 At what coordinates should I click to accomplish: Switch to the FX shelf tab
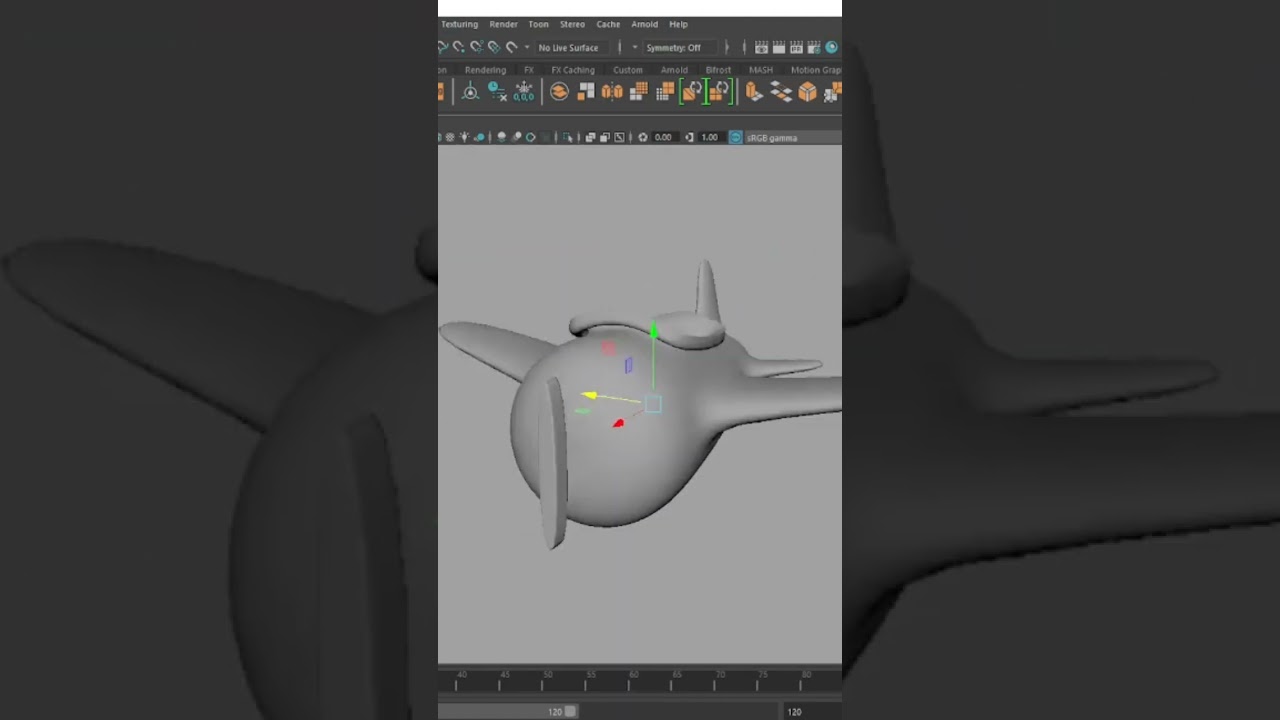529,70
